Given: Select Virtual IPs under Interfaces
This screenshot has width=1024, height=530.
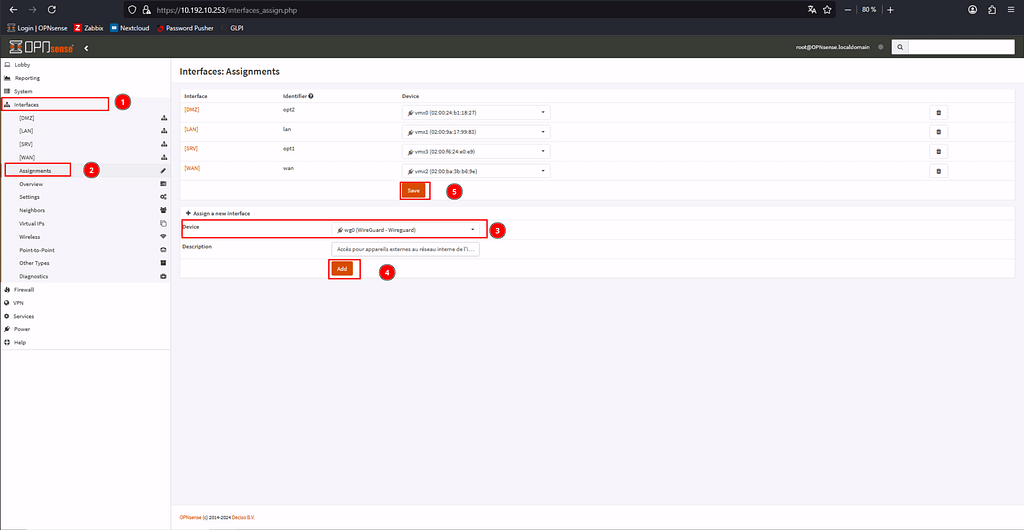Looking at the screenshot, I should (x=34, y=224).
